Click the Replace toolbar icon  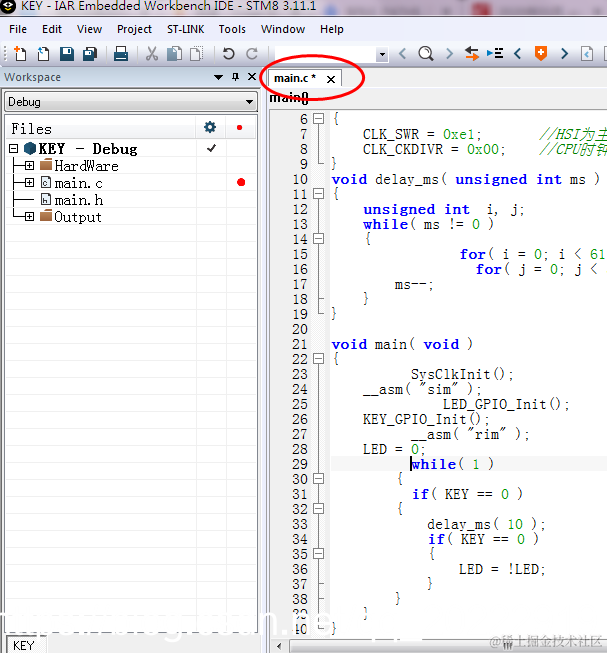coord(472,54)
